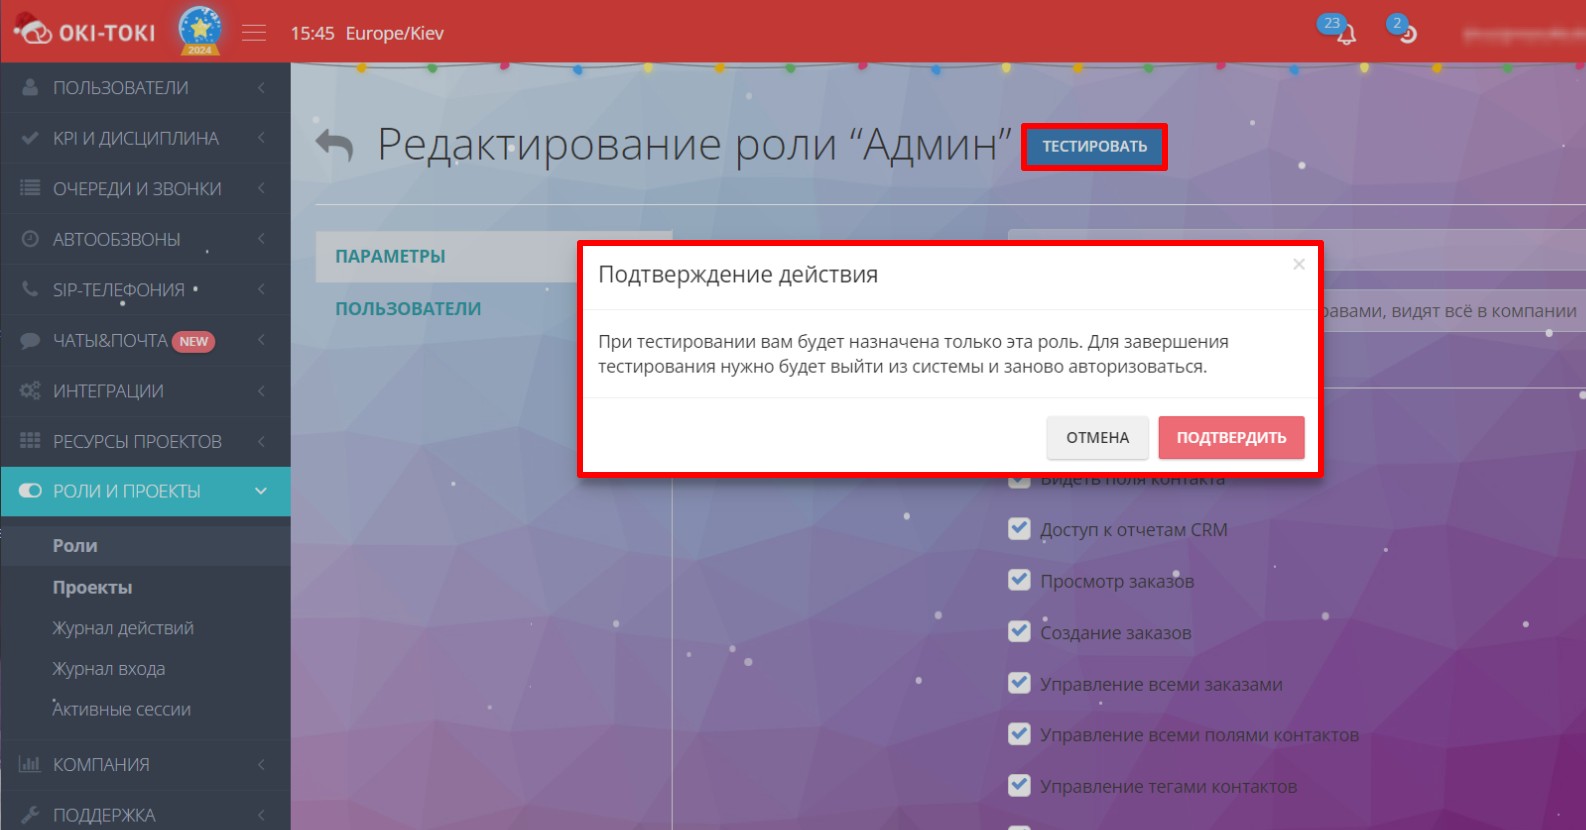Uncheck Создание заказов checkbox
The image size is (1586, 830).
coord(1019,632)
